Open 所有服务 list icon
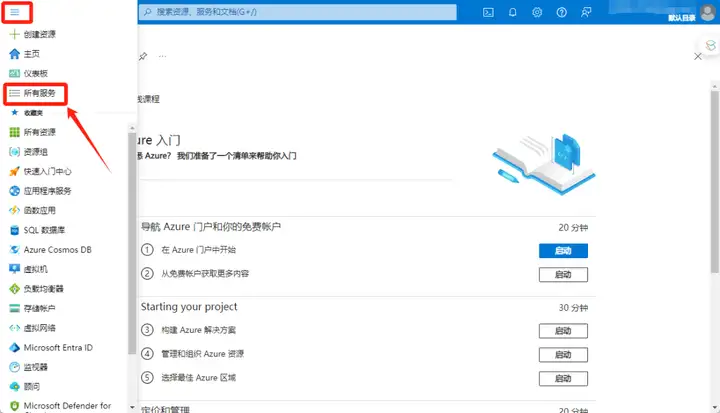The image size is (720, 413). pos(15,93)
